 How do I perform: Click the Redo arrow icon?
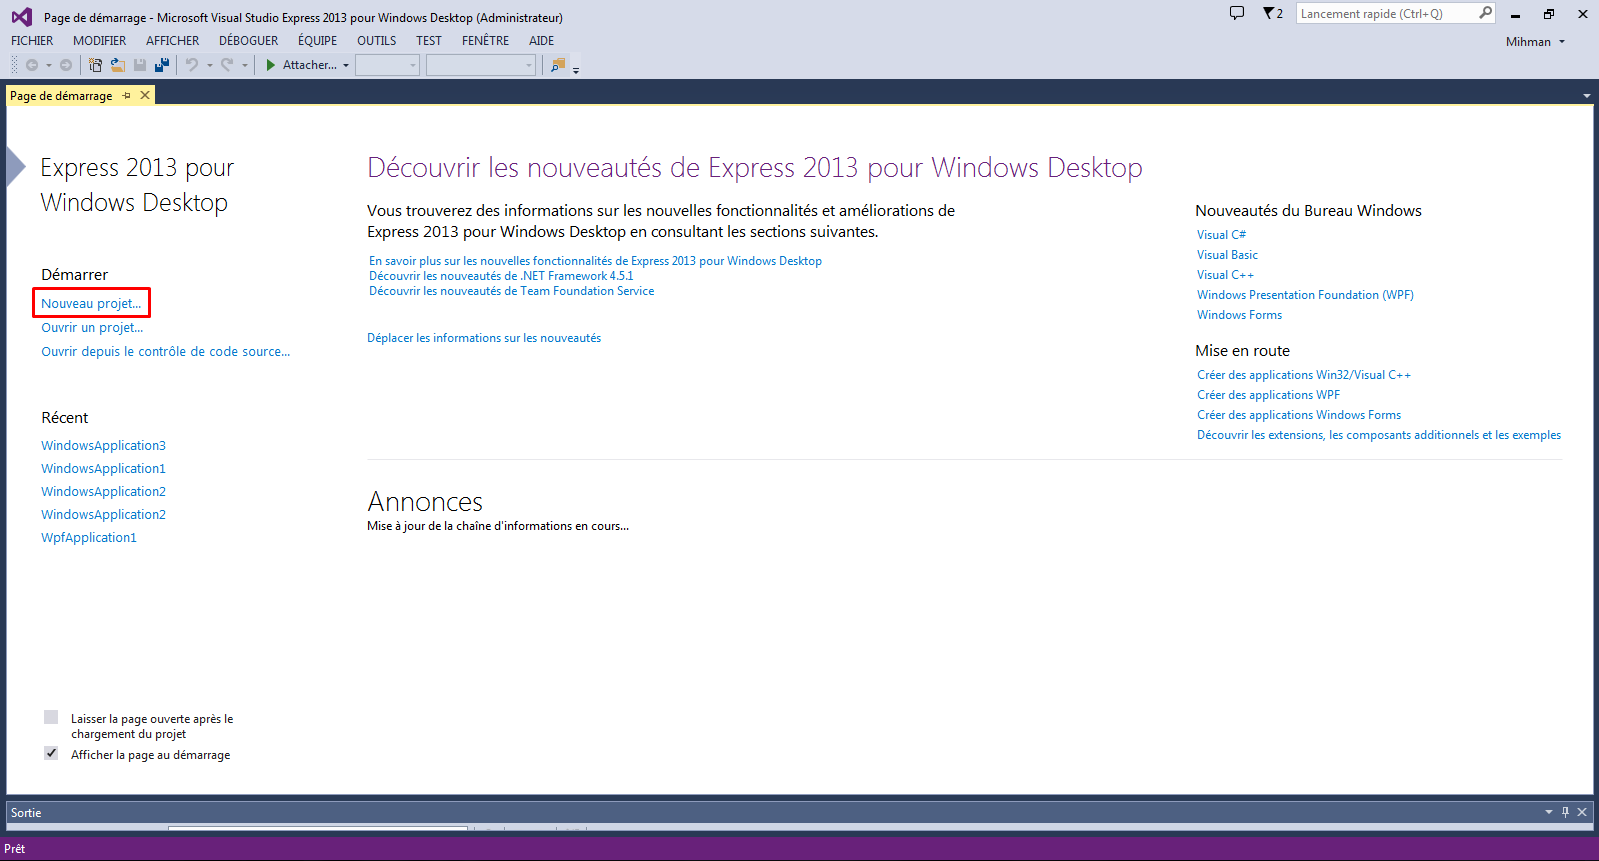[227, 65]
